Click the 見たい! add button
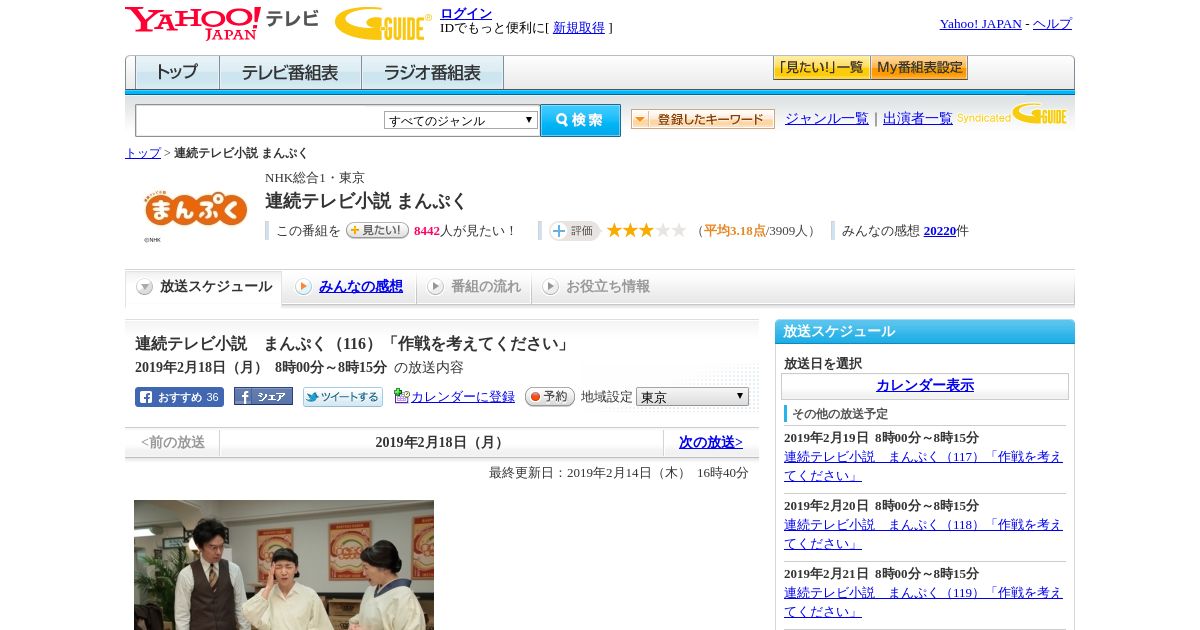 tap(377, 230)
